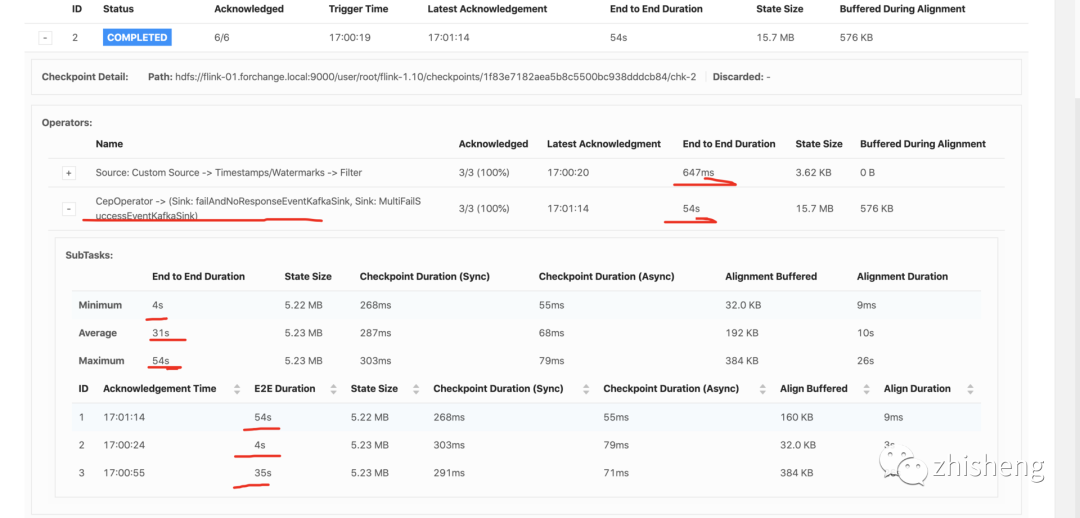
Task: Click the 3.62 KB state size
Action: click(814, 172)
